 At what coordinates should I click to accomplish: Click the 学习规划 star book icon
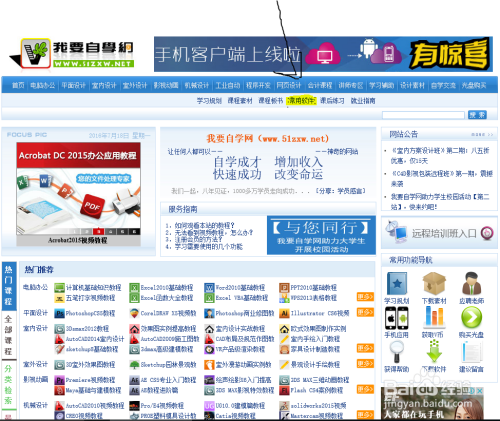point(397,283)
